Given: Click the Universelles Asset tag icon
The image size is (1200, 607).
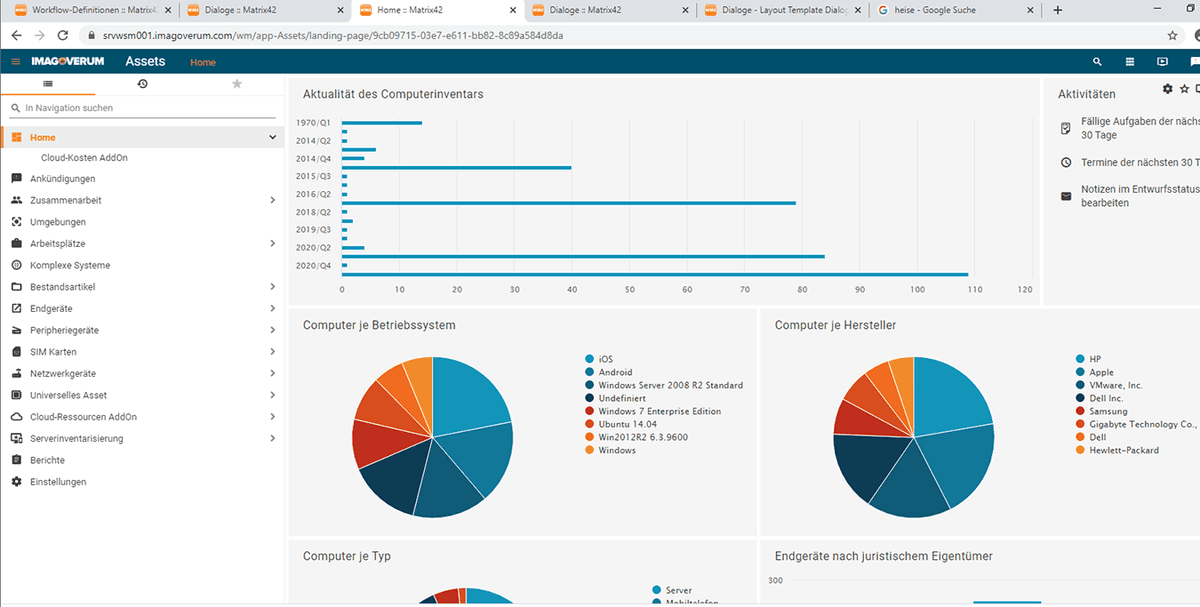Looking at the screenshot, I should 16,395.
